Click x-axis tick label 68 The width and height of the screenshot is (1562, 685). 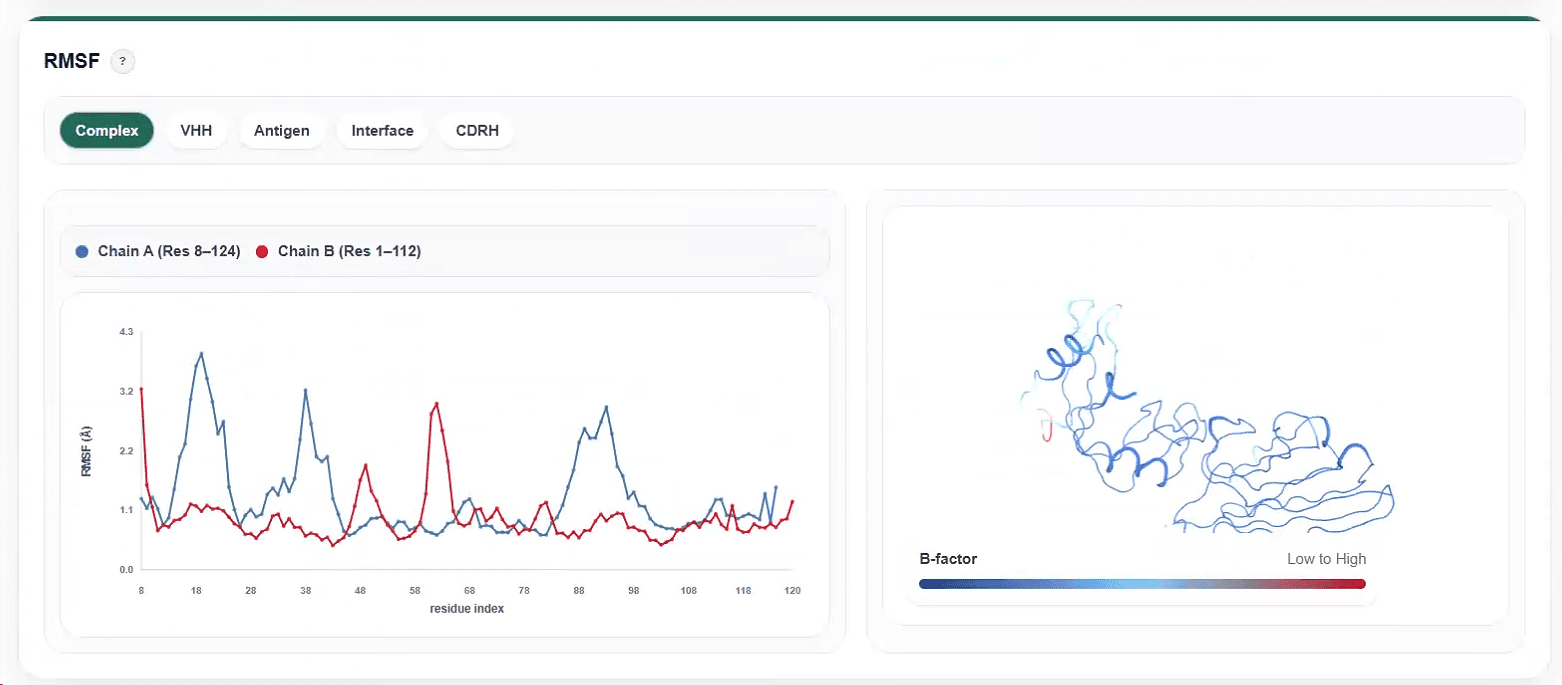click(x=469, y=590)
